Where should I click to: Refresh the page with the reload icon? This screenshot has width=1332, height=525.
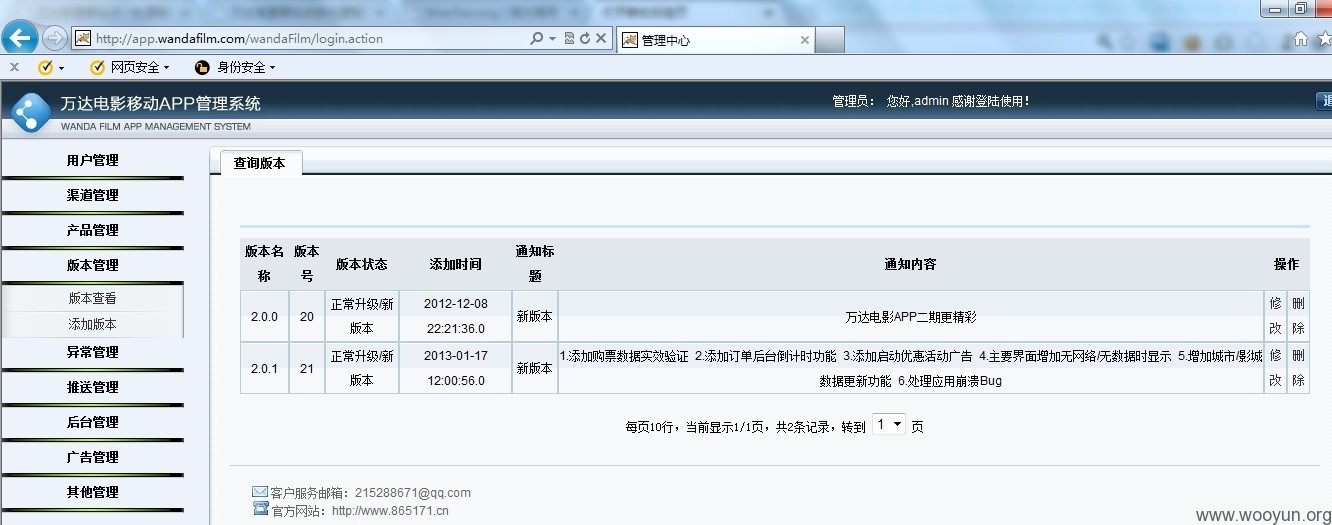pos(584,39)
